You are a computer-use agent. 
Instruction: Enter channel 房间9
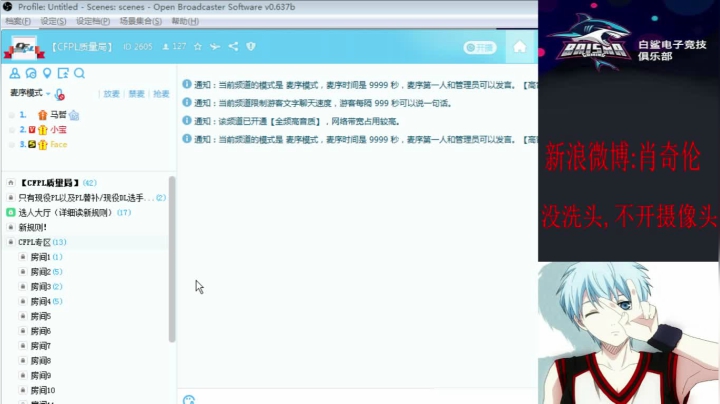pos(40,376)
